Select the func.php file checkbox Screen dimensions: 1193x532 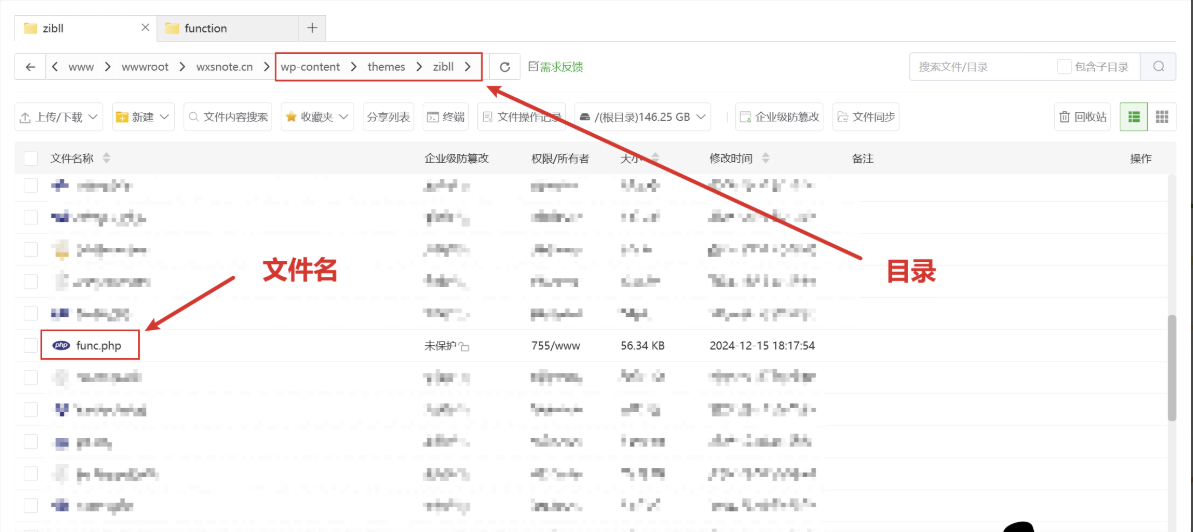31,346
